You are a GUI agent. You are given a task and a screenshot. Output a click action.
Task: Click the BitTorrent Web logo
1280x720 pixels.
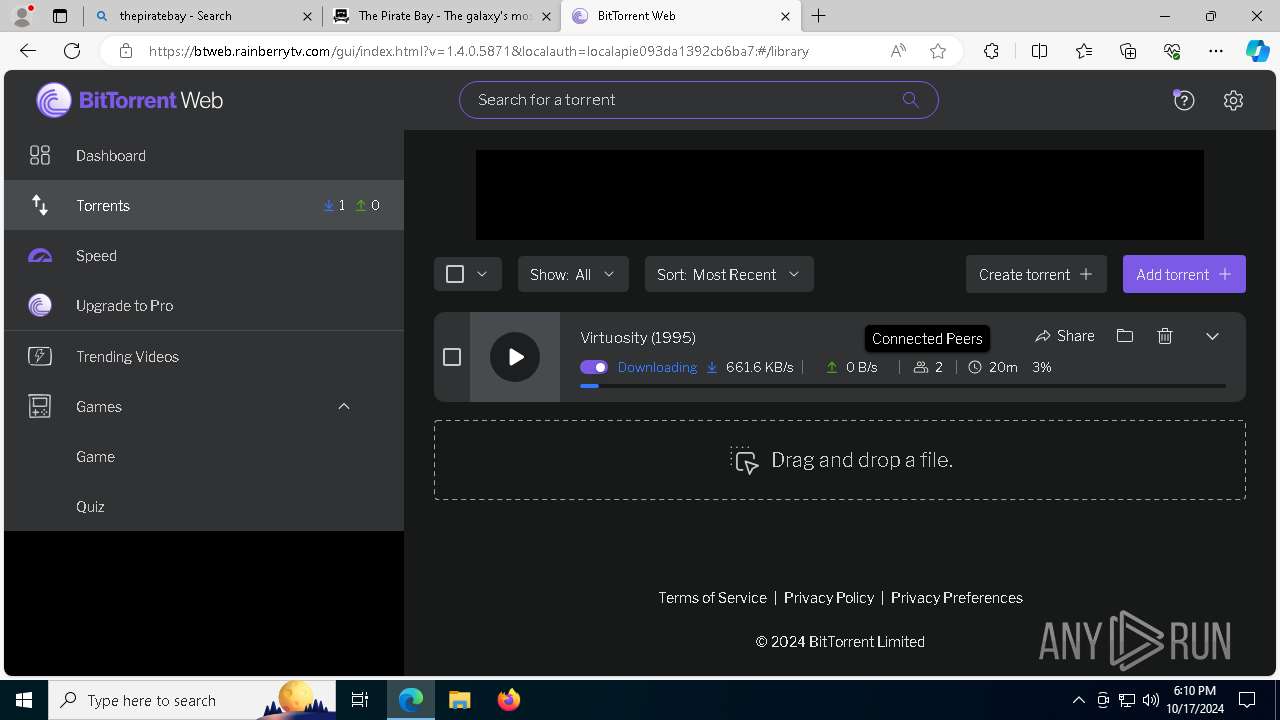tap(130, 100)
